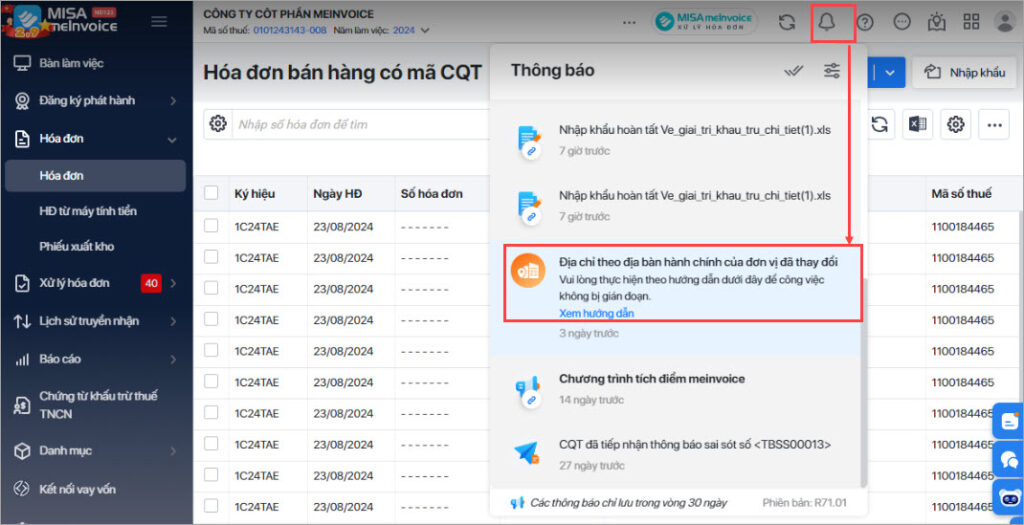The image size is (1024, 525).
Task: Tick the checkbox of the sixth 1C24TAE row
Action: coord(211,381)
